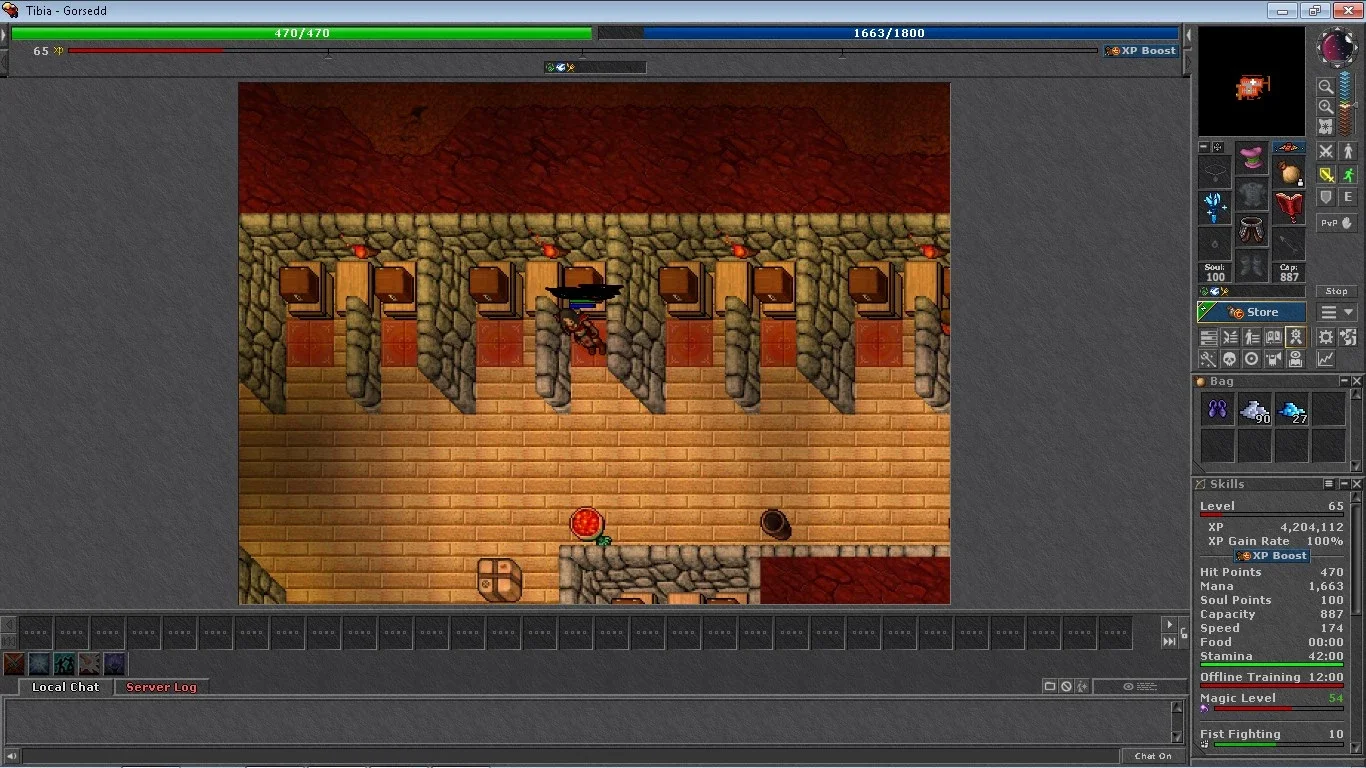The width and height of the screenshot is (1366, 768).
Task: Toggle the PvP hand mode button
Action: click(x=1337, y=223)
